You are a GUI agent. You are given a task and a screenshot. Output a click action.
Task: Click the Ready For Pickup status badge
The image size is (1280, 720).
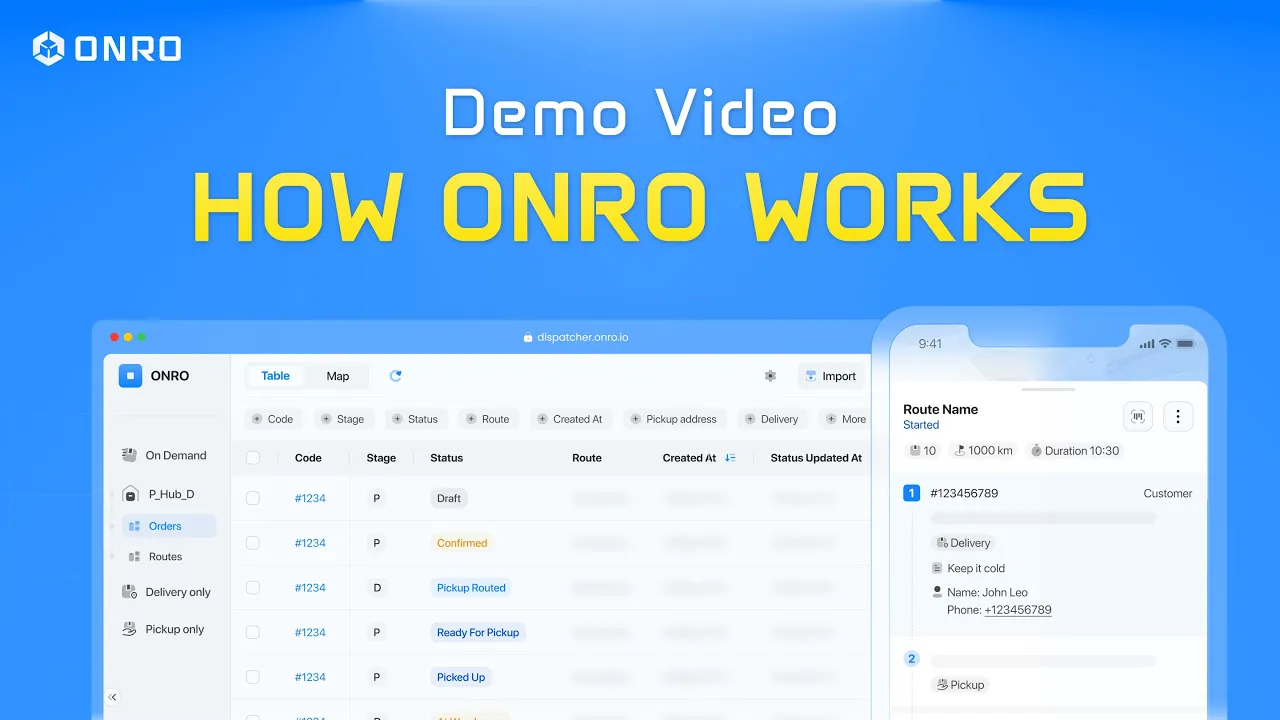click(478, 632)
